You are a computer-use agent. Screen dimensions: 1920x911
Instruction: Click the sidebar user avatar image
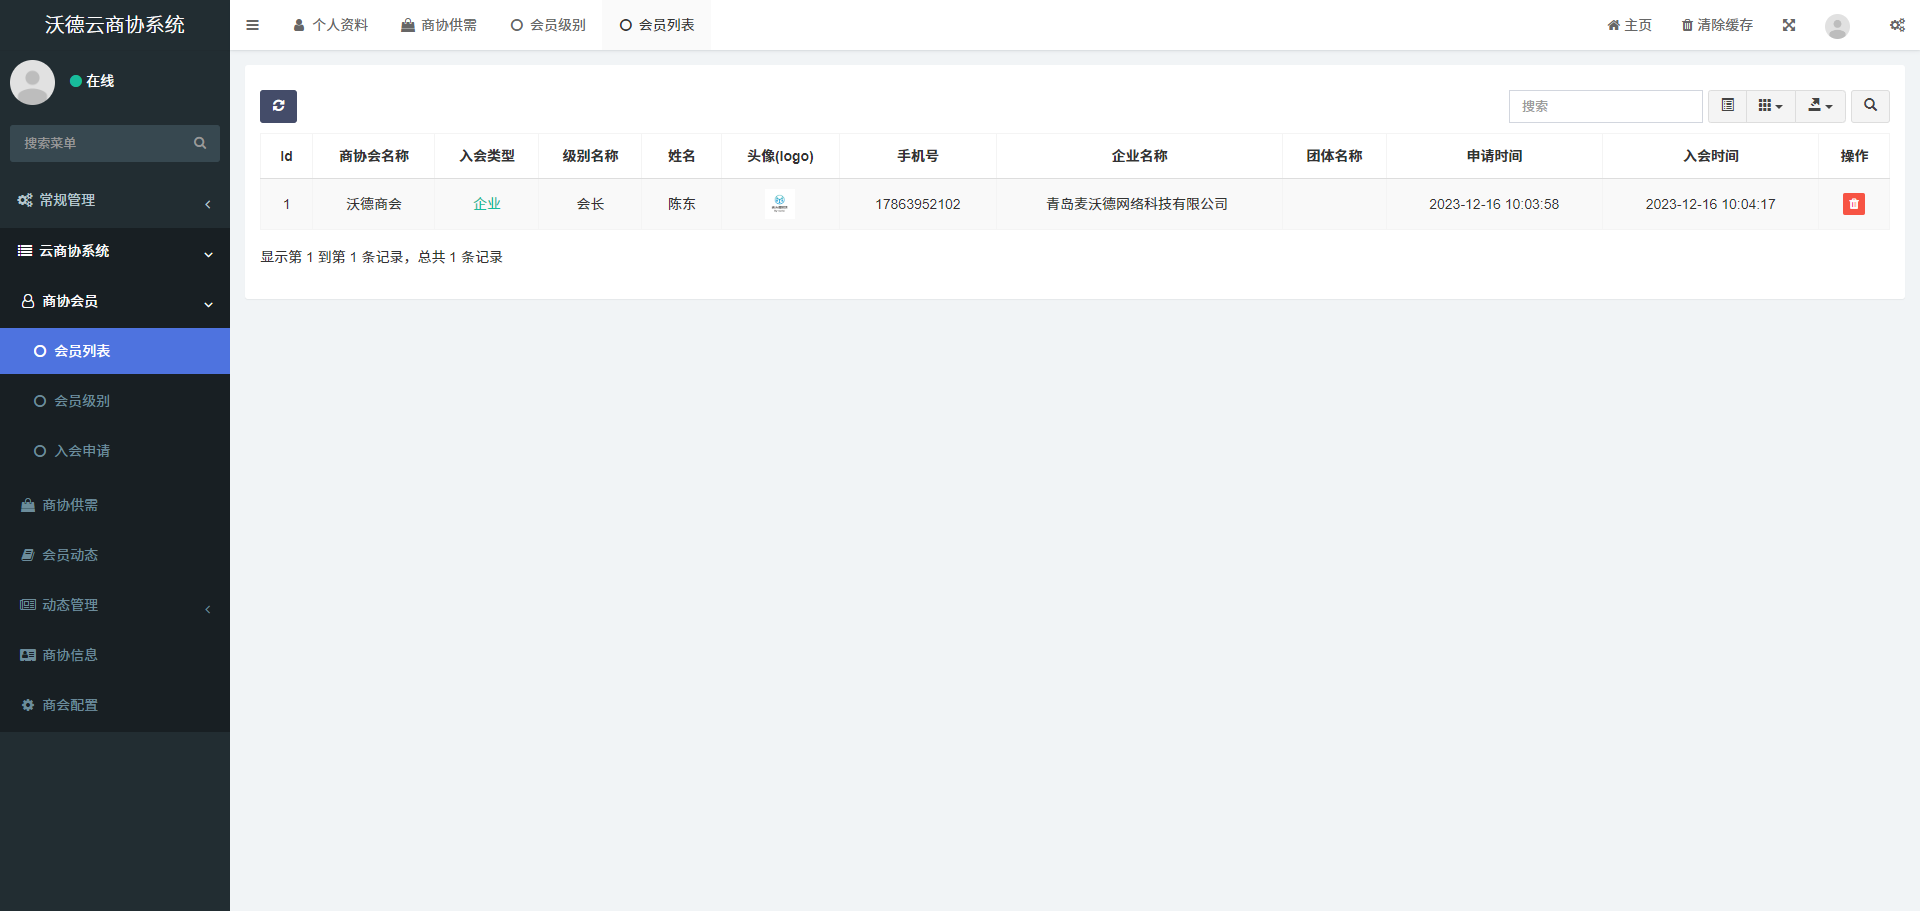pyautogui.click(x=32, y=82)
